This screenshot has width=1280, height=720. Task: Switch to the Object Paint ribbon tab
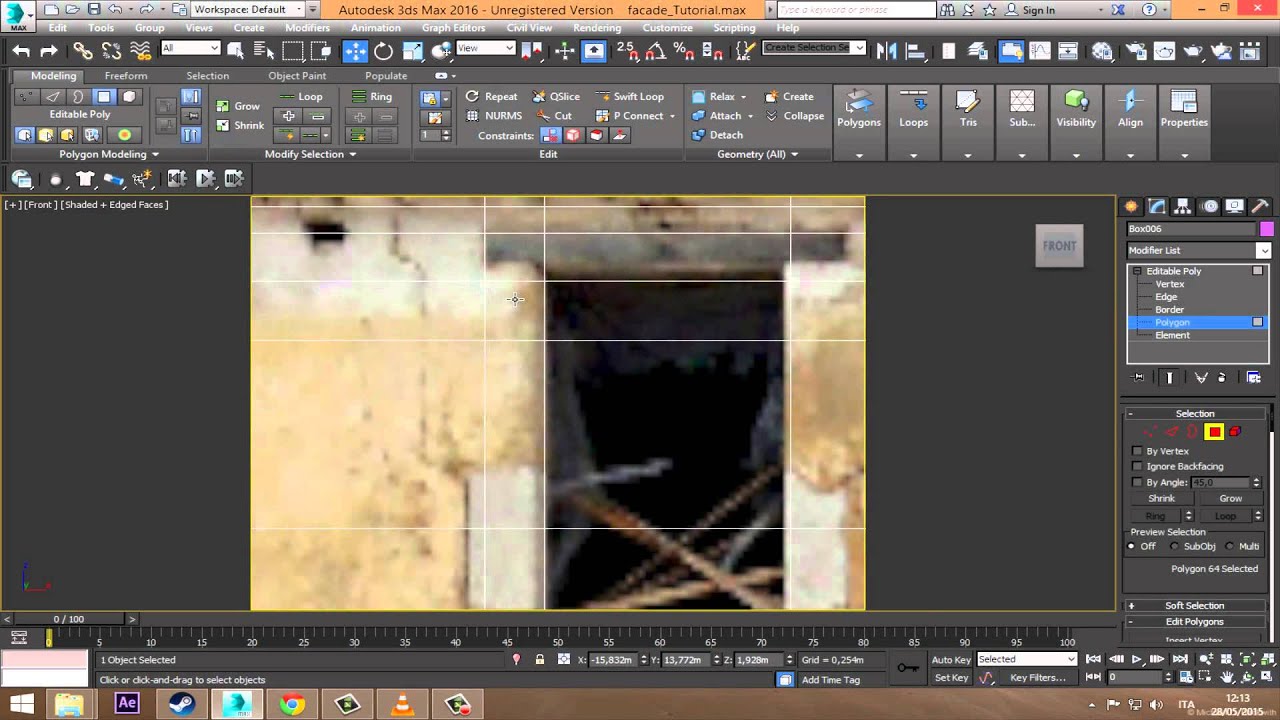pyautogui.click(x=297, y=76)
